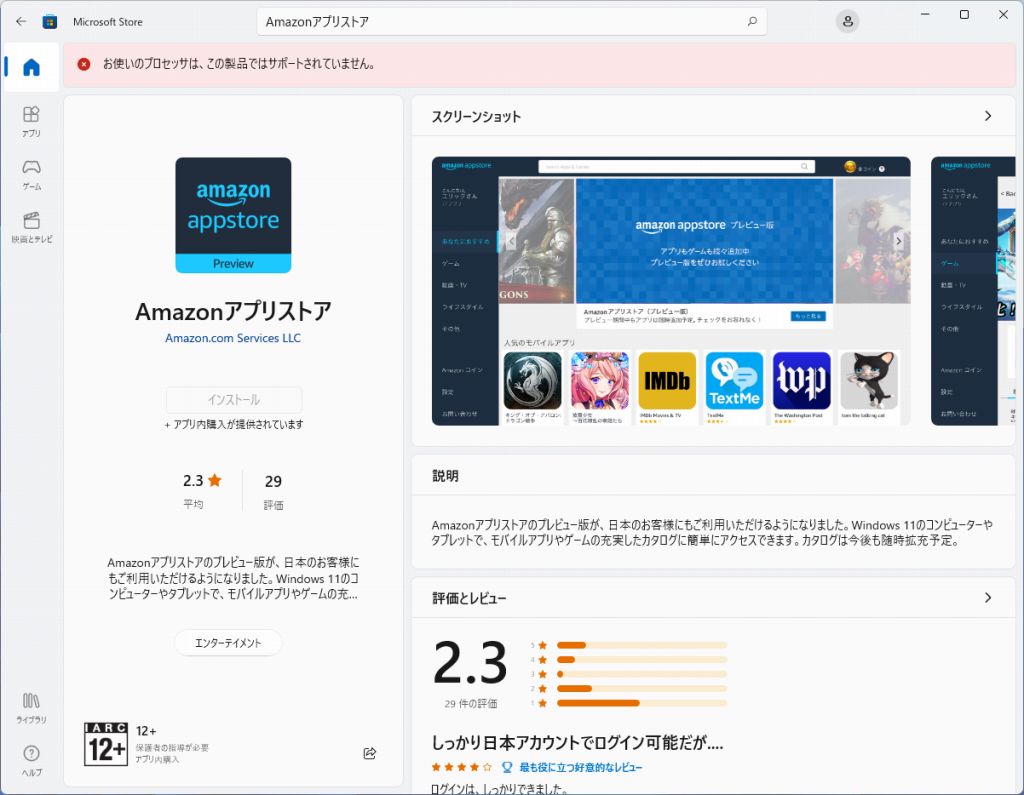
Task: Click the Washington Post icon in screenshot
Action: point(801,381)
